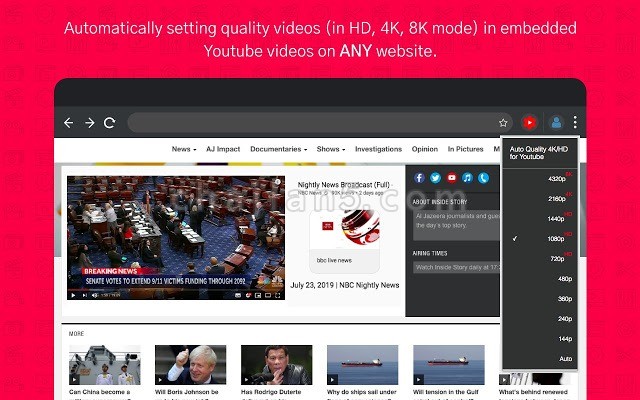Select 240p quality
The width and height of the screenshot is (640, 400).
point(540,319)
